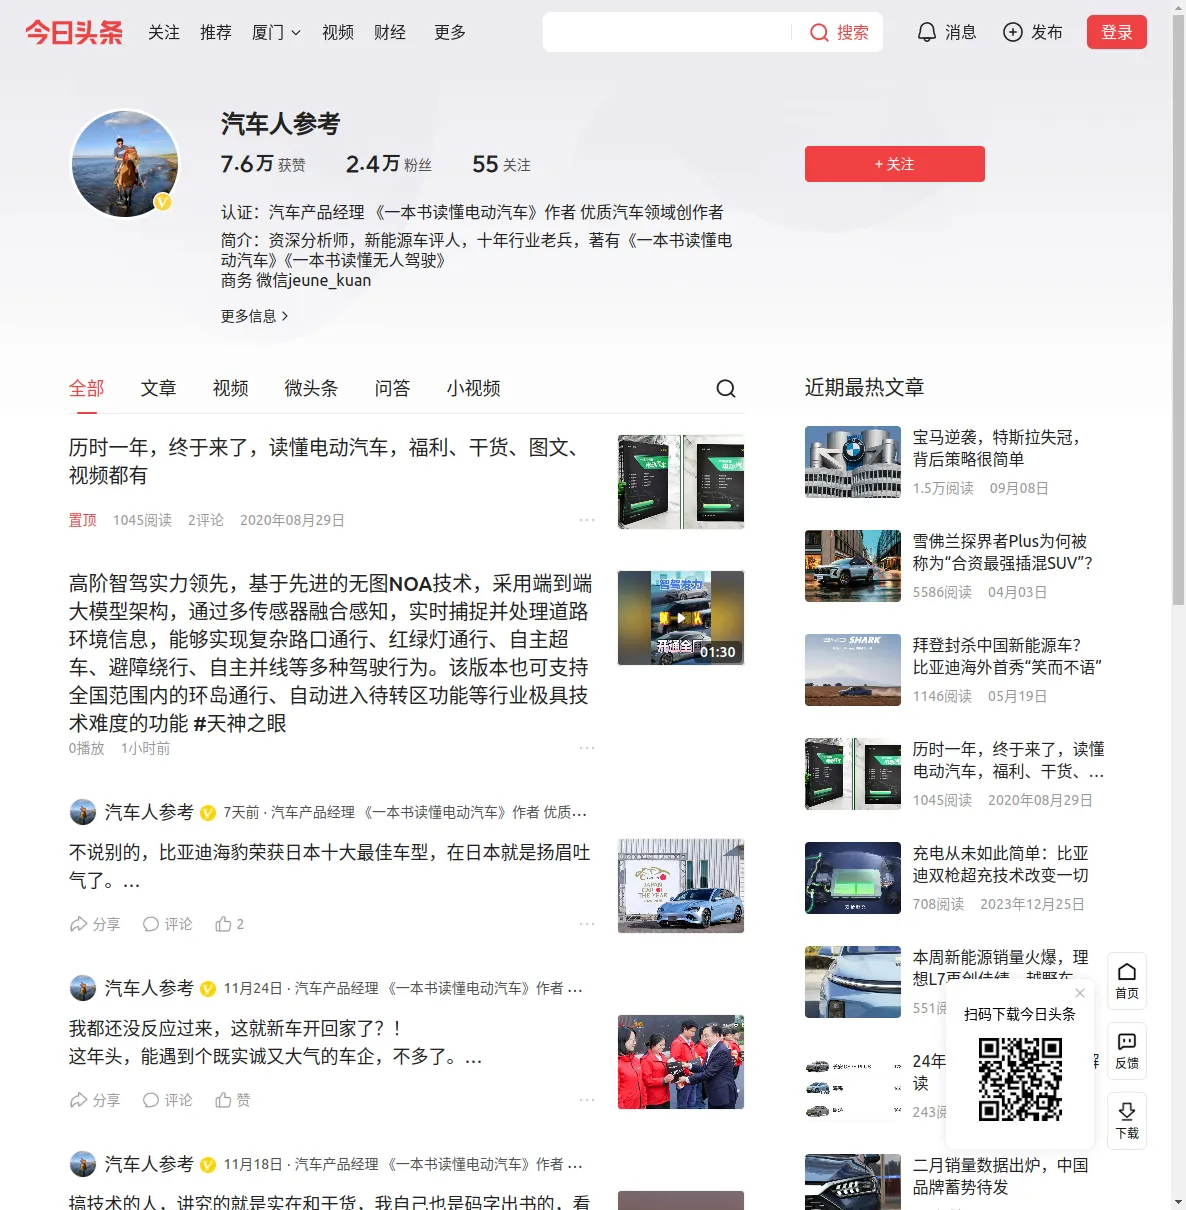1186x1210 pixels.
Task: Open notifications bell icon 消息
Action: tap(927, 32)
